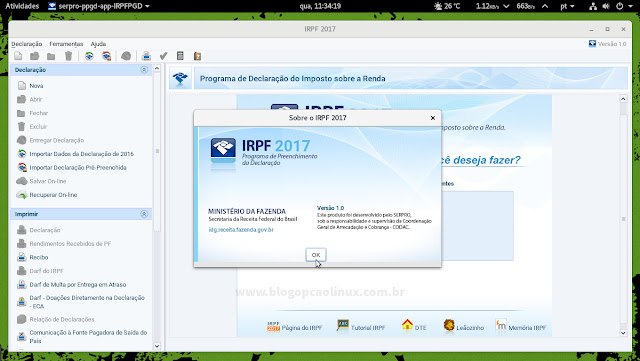
Task: Select Comunicação à Fonte Pagadora de Saída do País
Action: tap(88, 336)
